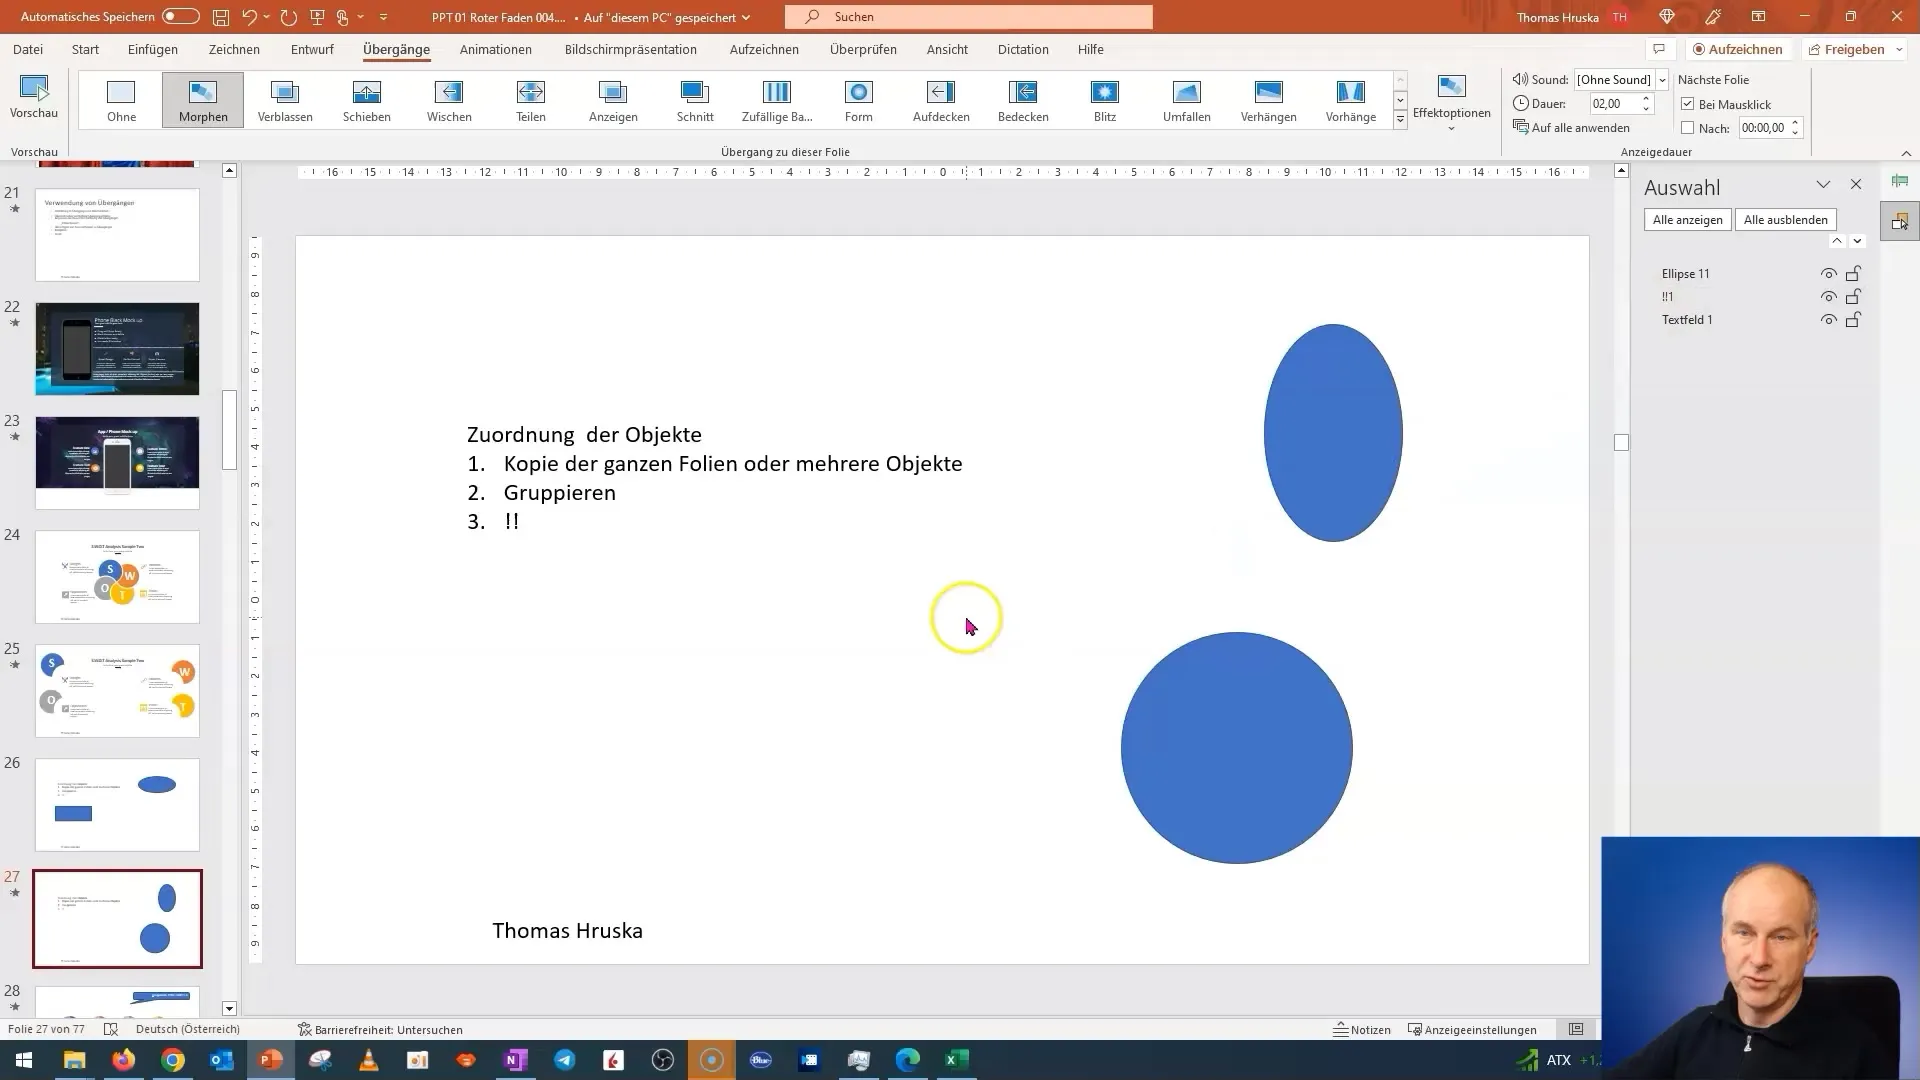Apply the Blitz transition
Image resolution: width=1920 pixels, height=1080 pixels.
tap(1105, 100)
